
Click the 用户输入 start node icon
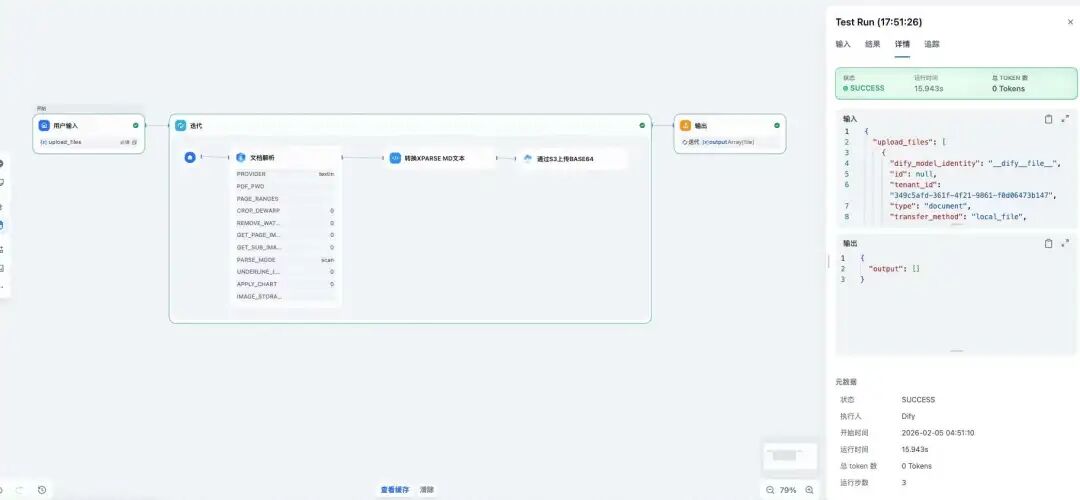tap(44, 126)
